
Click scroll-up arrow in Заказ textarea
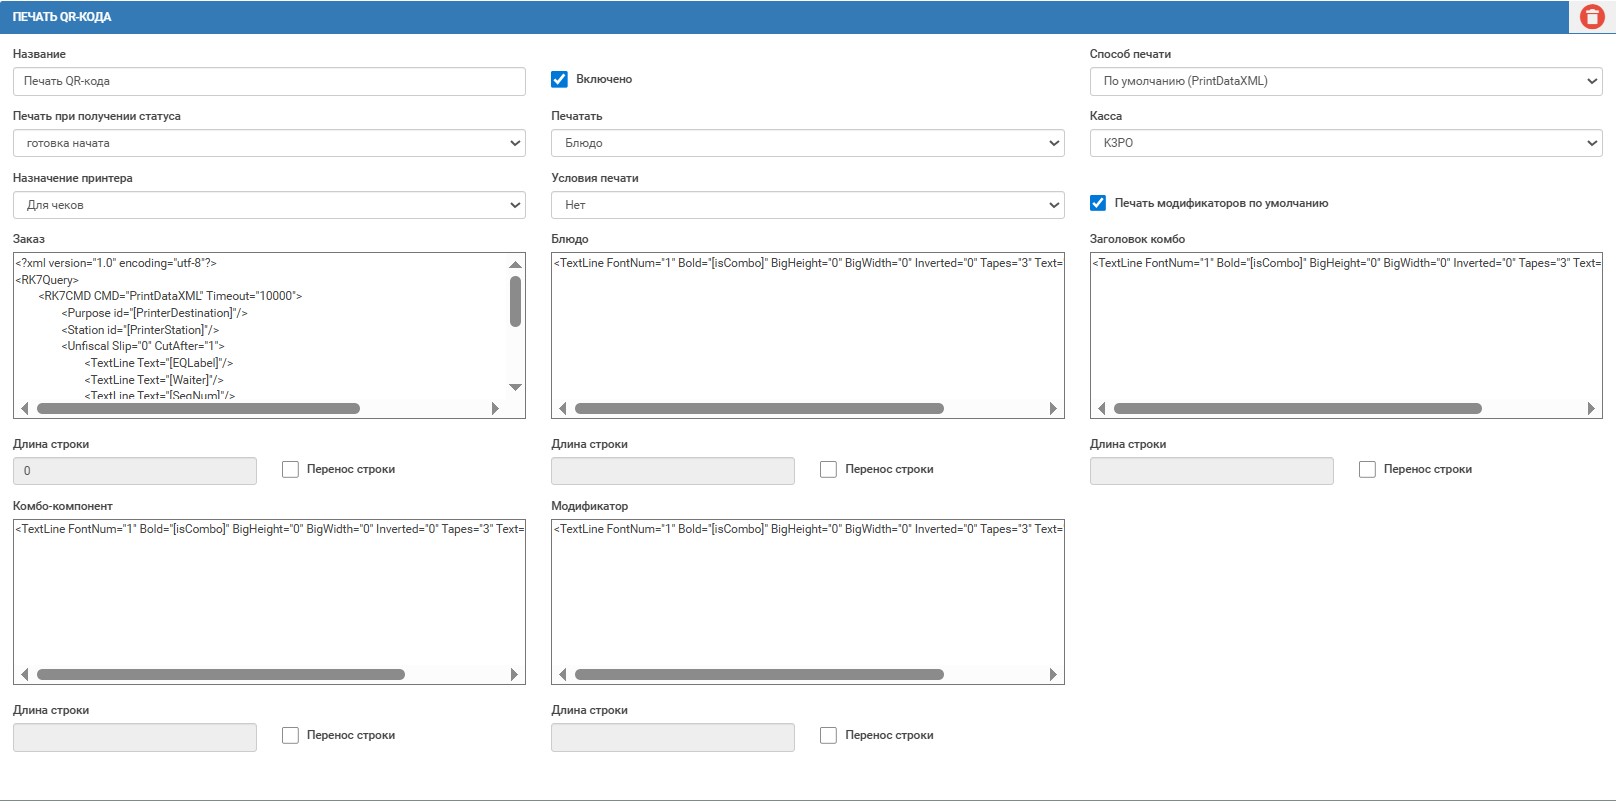tap(515, 264)
